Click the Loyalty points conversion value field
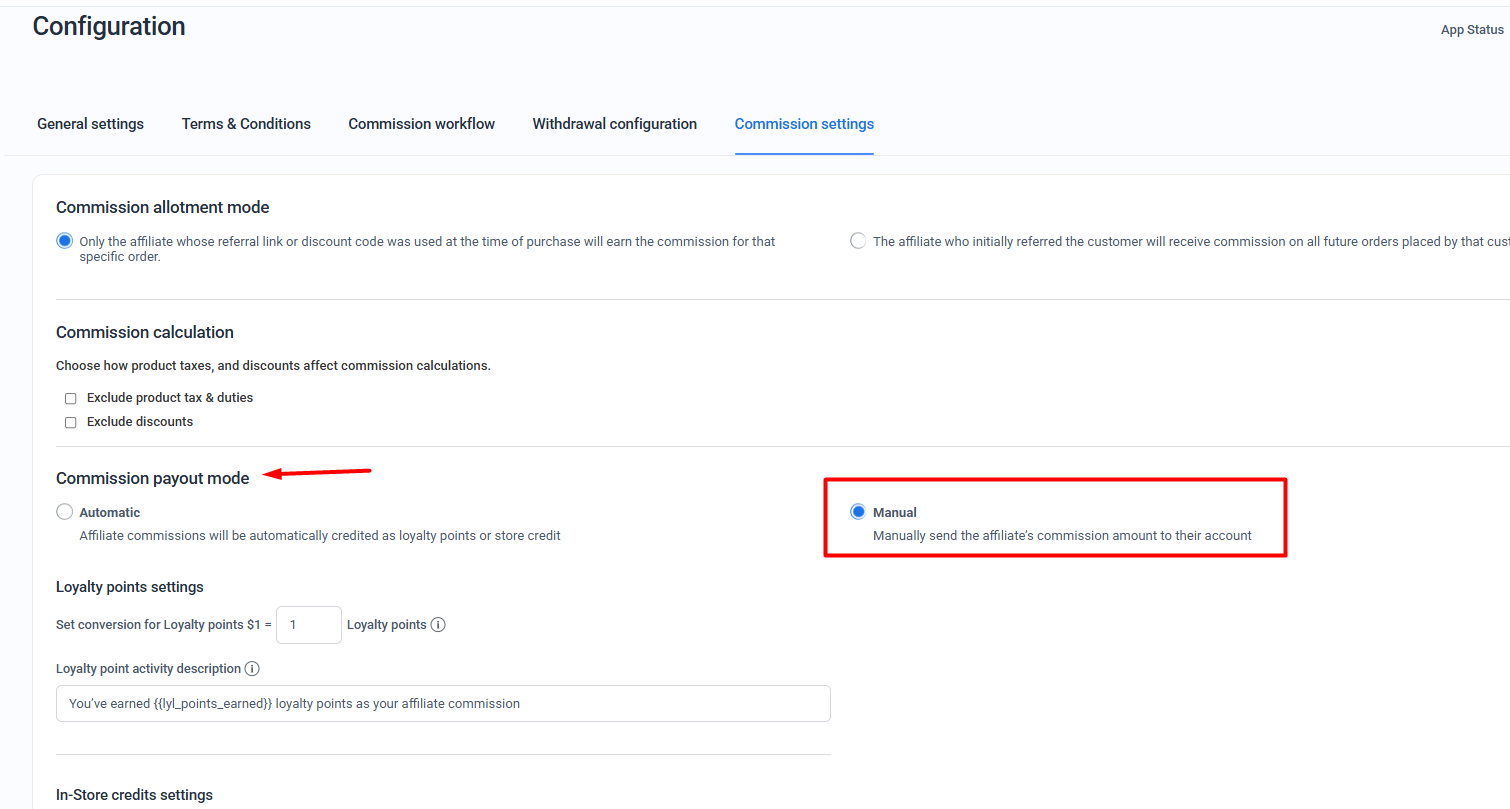Viewport: 1510px width, 809px height. 308,625
